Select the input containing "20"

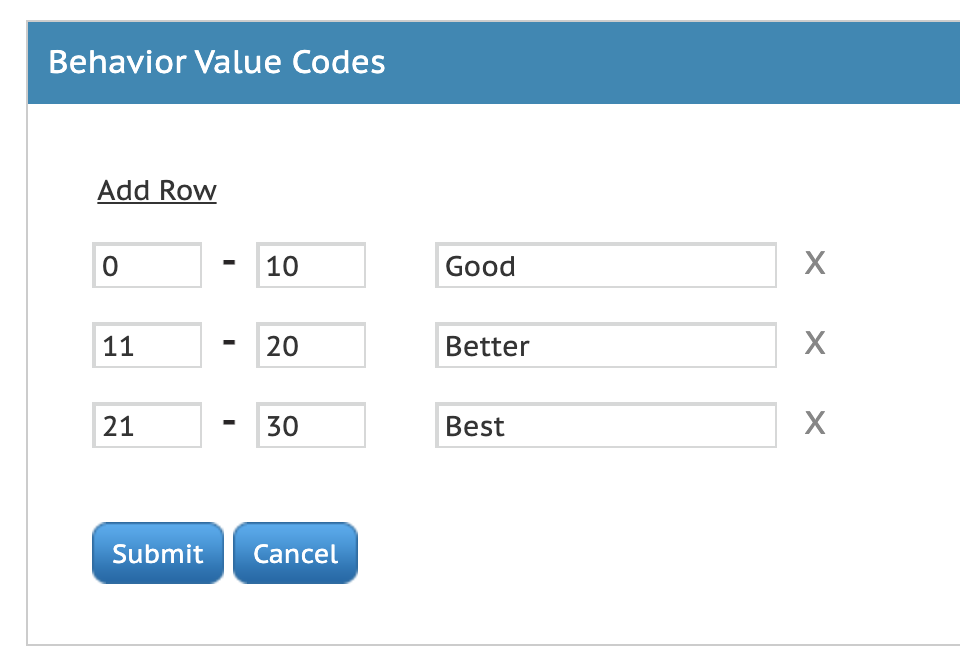(x=311, y=345)
